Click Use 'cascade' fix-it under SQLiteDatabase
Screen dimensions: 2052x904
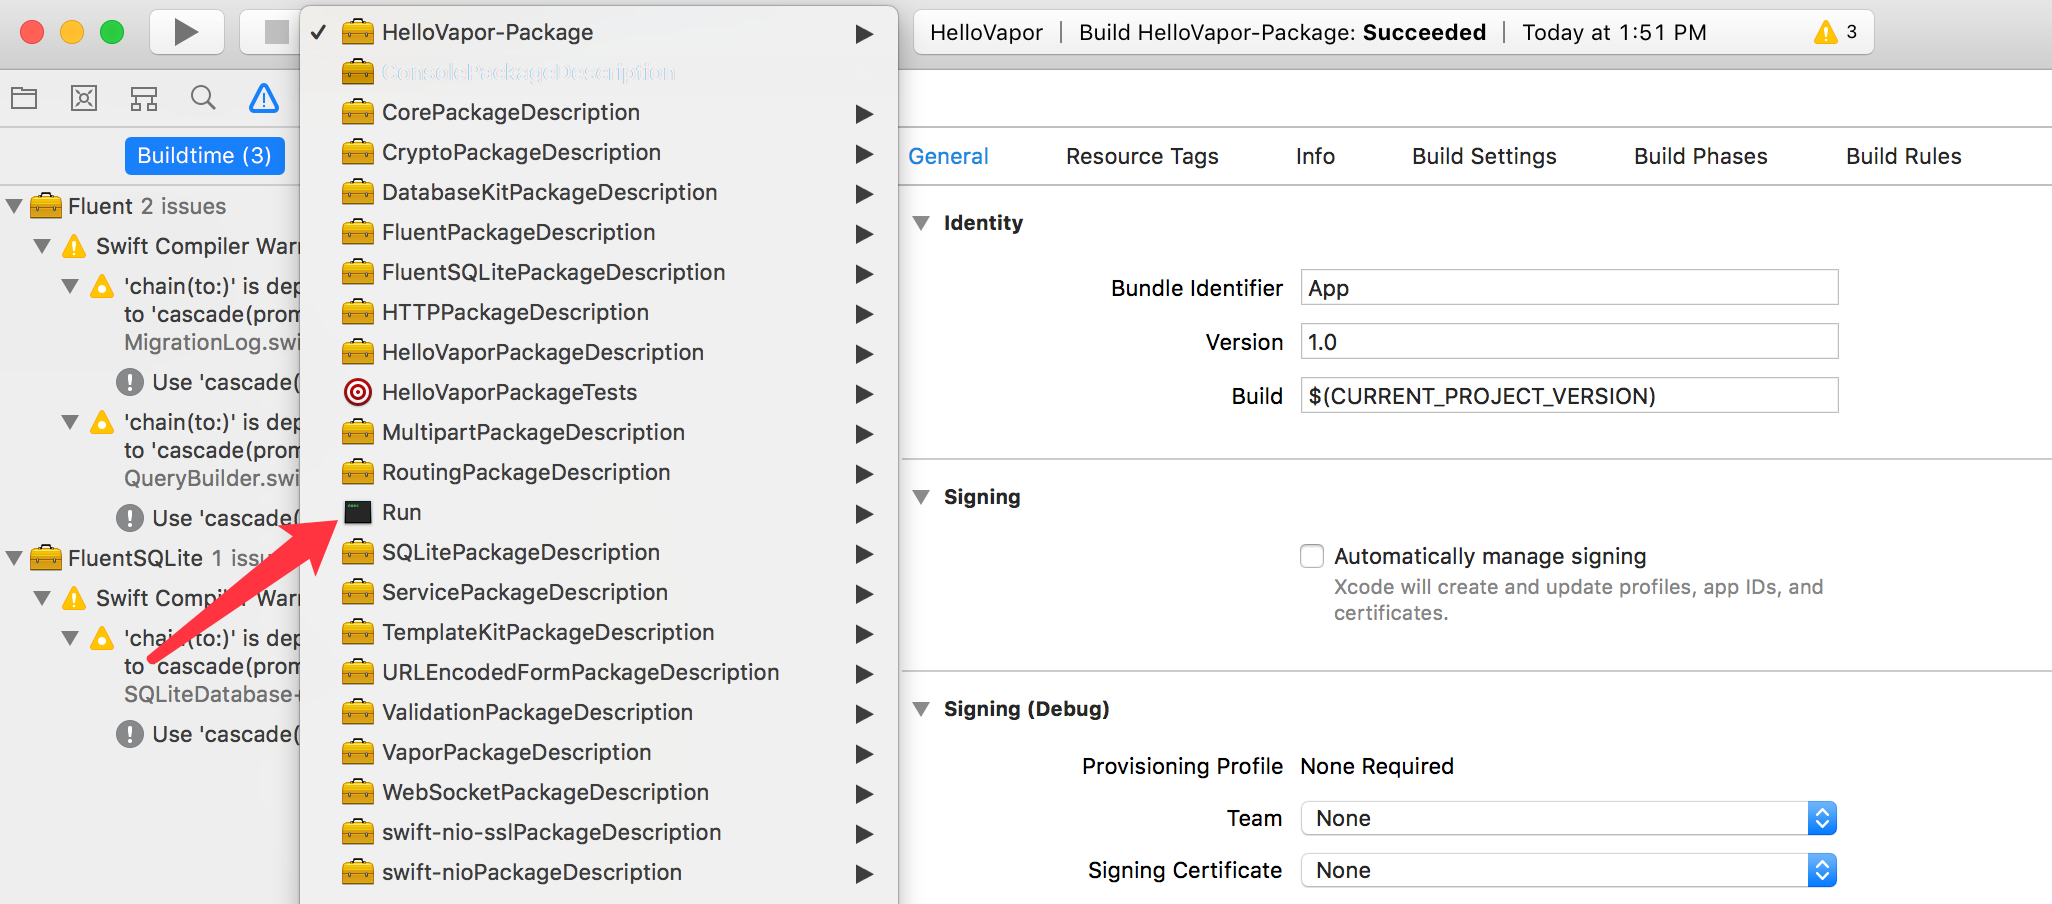pos(208,734)
